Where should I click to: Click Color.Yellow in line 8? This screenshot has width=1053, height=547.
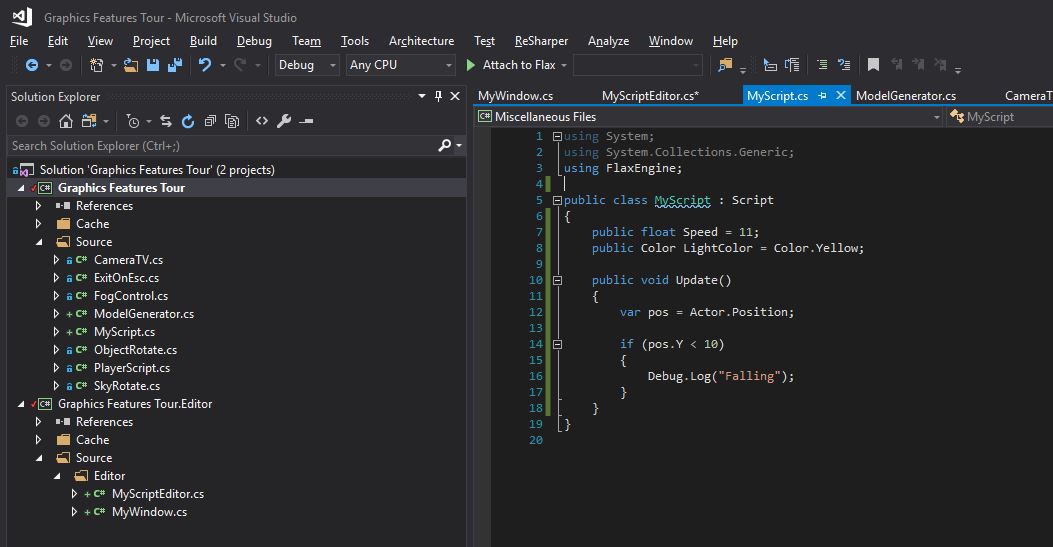click(815, 248)
